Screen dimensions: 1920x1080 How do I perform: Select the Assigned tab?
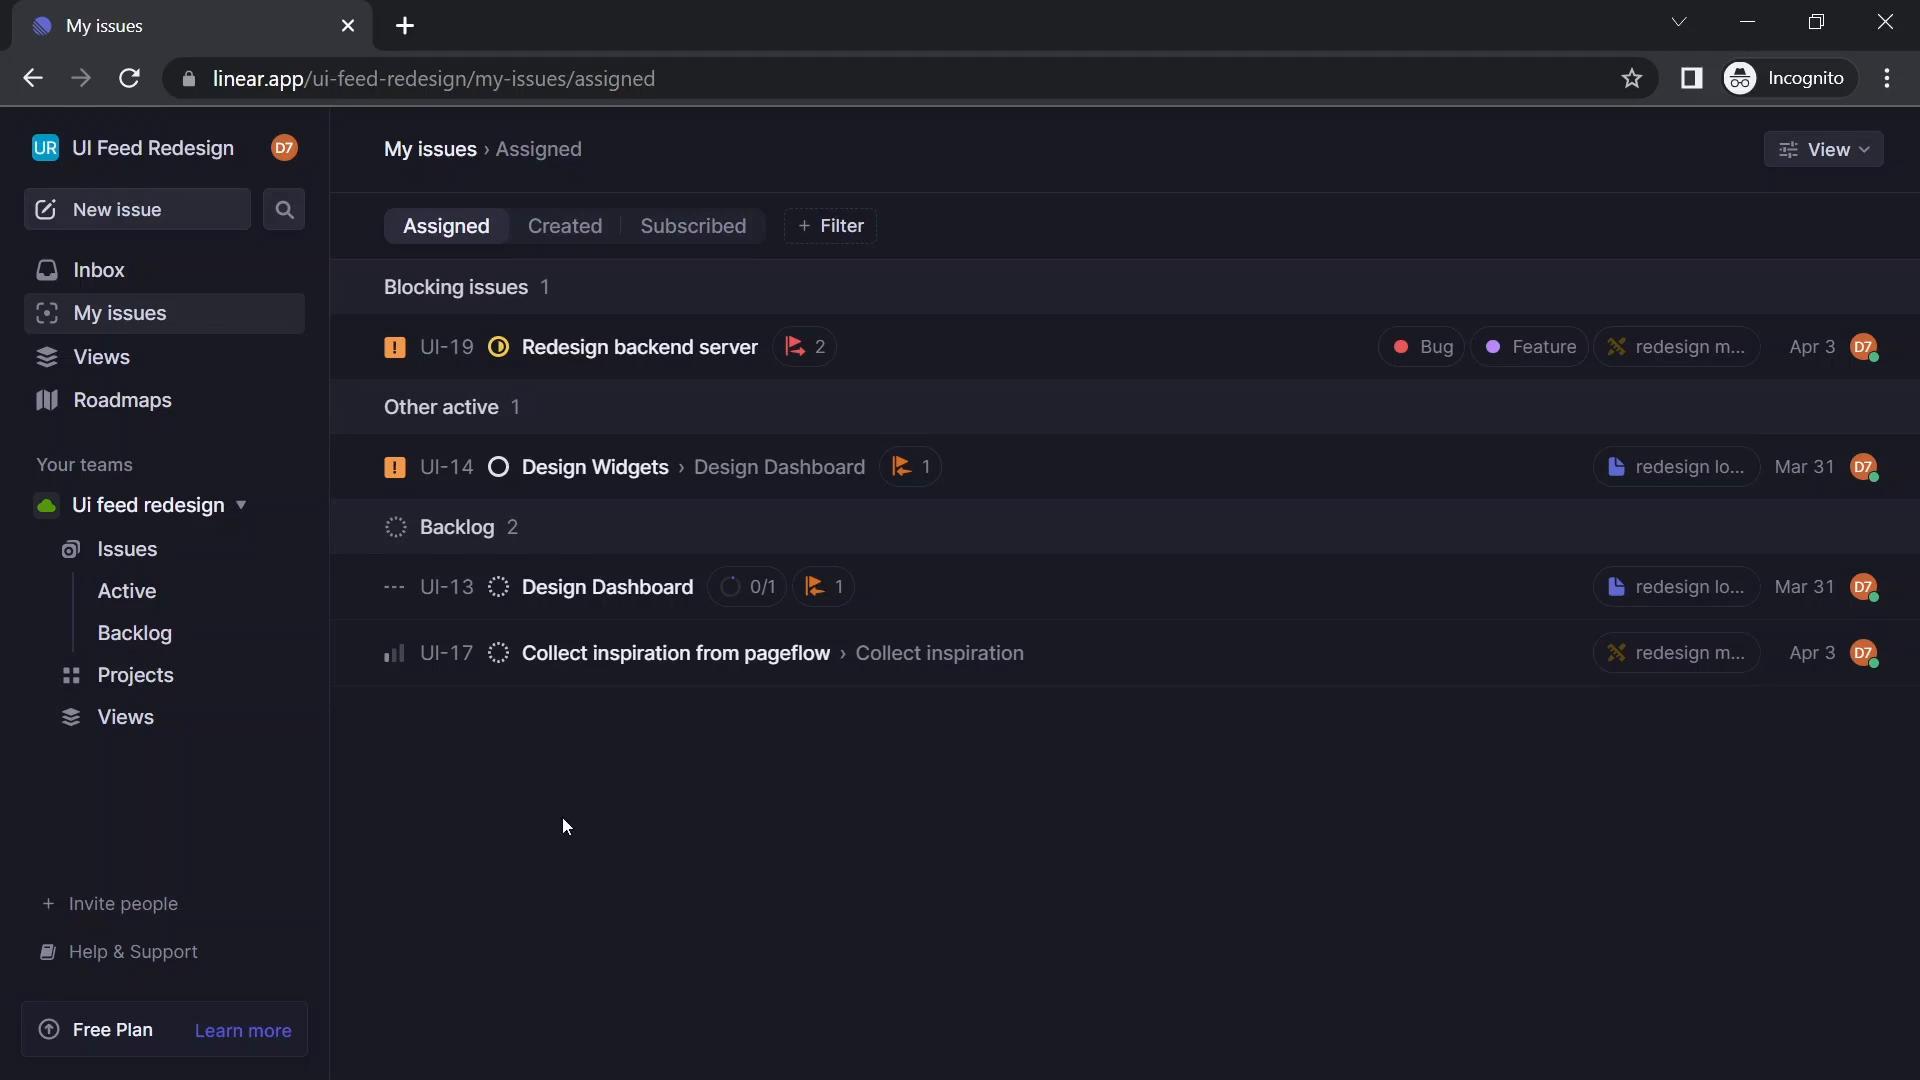(446, 225)
